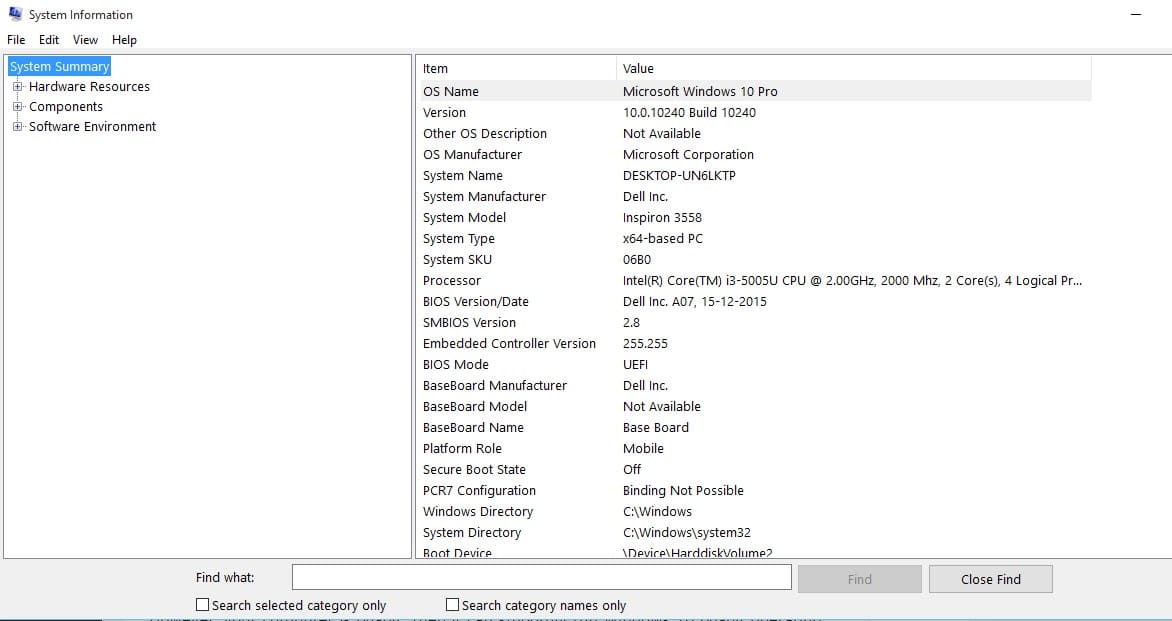Select the Other OS Description row
This screenshot has width=1172, height=621.
click(x=755, y=133)
